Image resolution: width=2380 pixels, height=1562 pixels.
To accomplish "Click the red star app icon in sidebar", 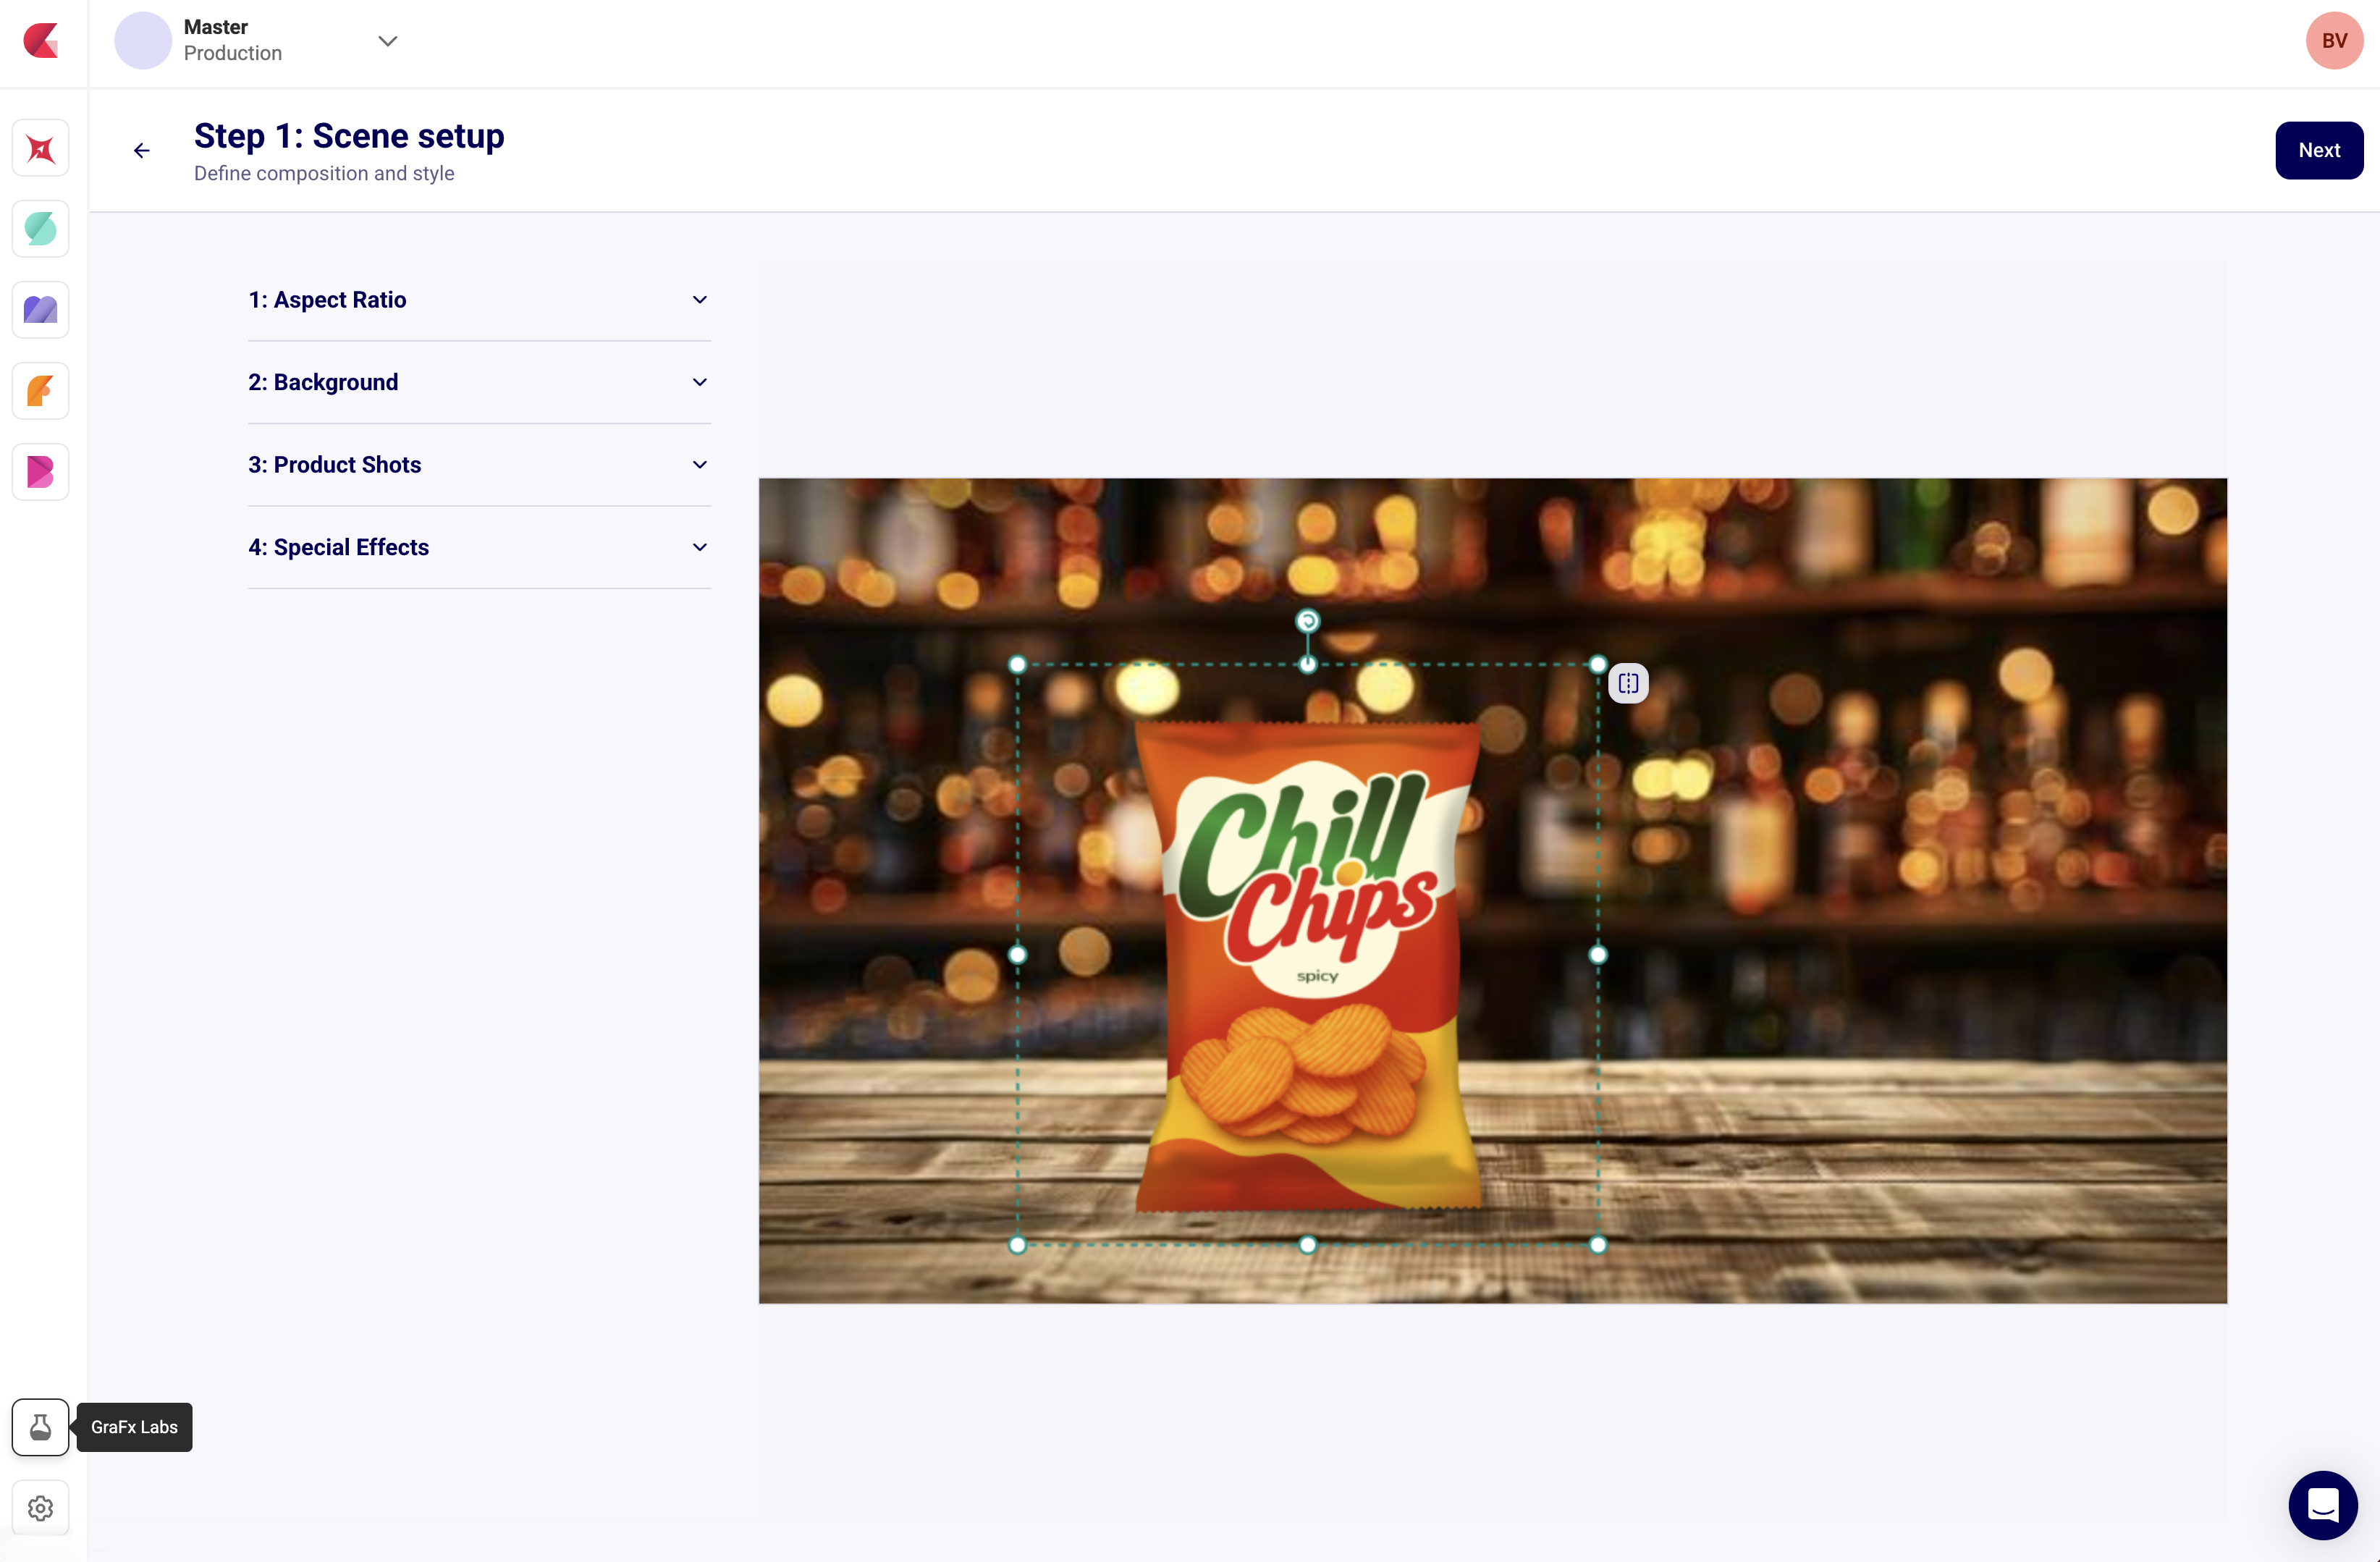I will pos(40,148).
